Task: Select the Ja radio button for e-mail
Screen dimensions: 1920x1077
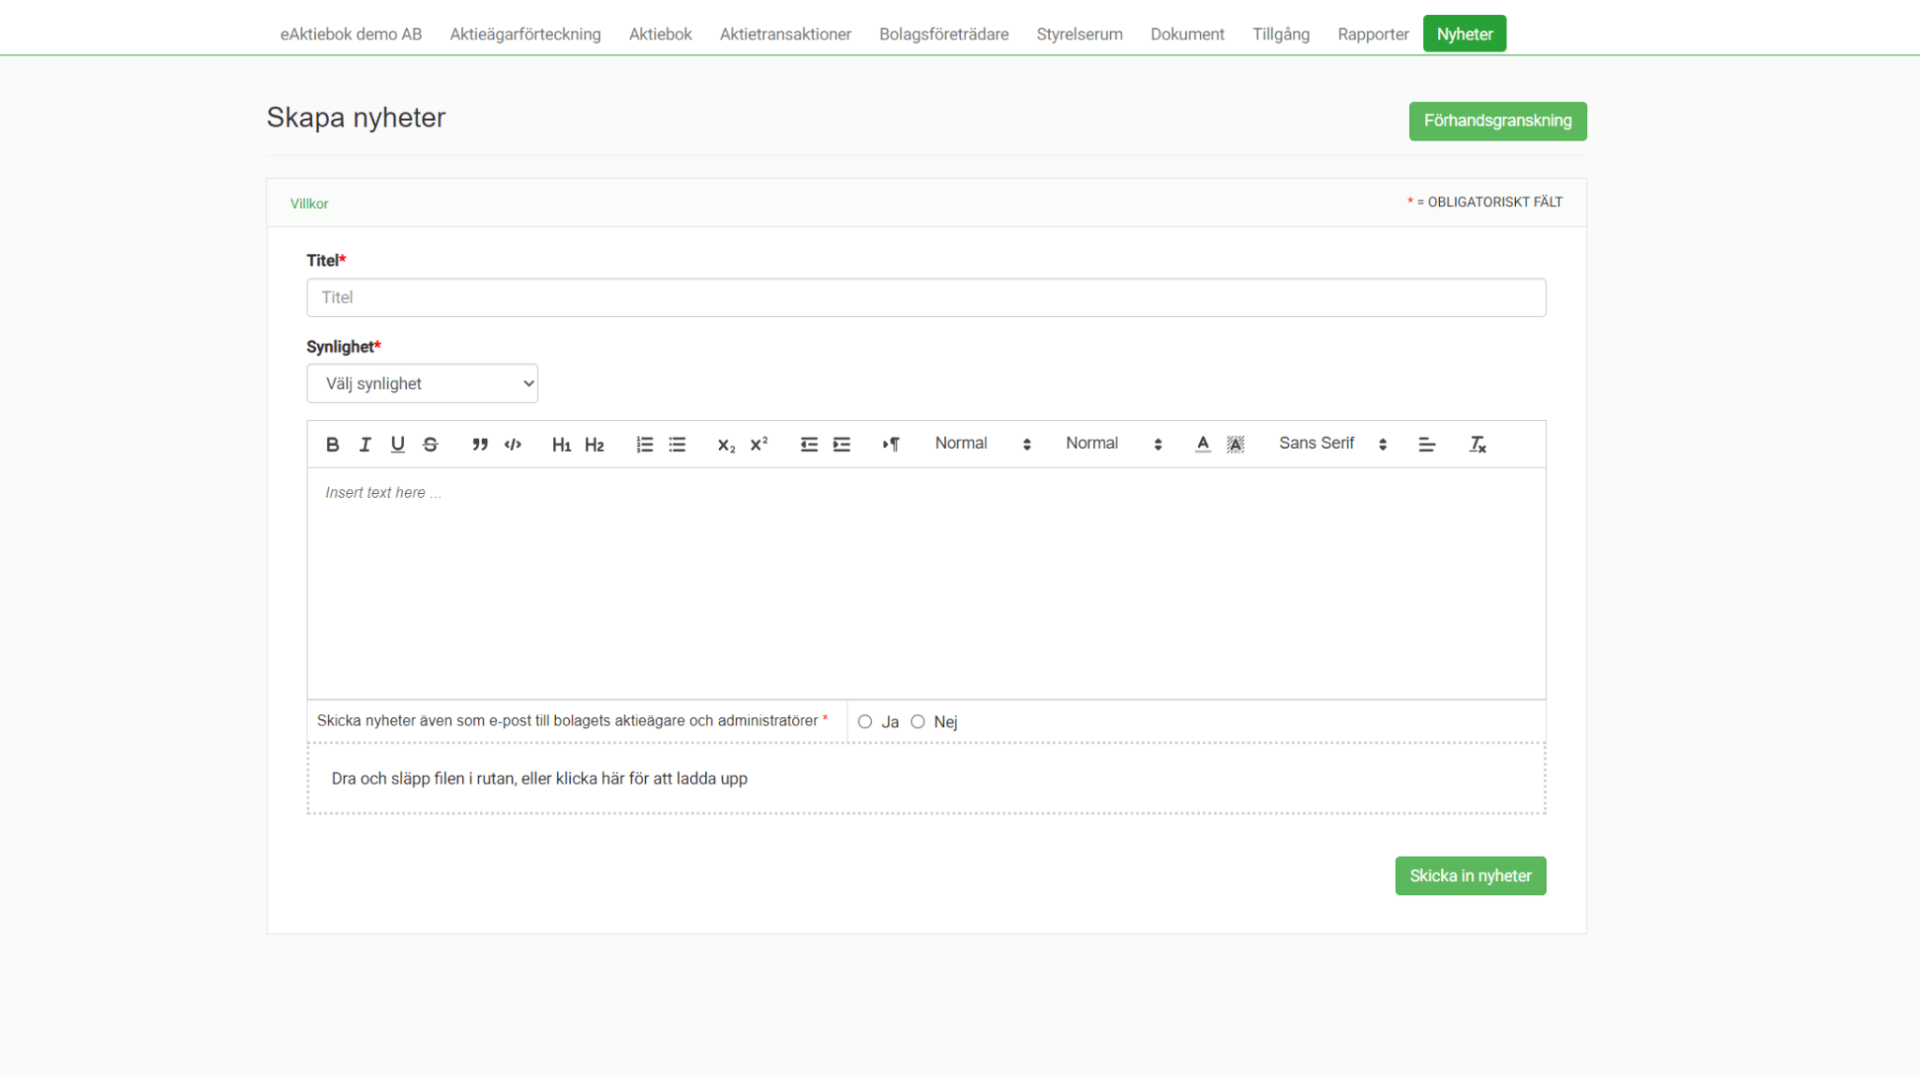Action: [865, 722]
